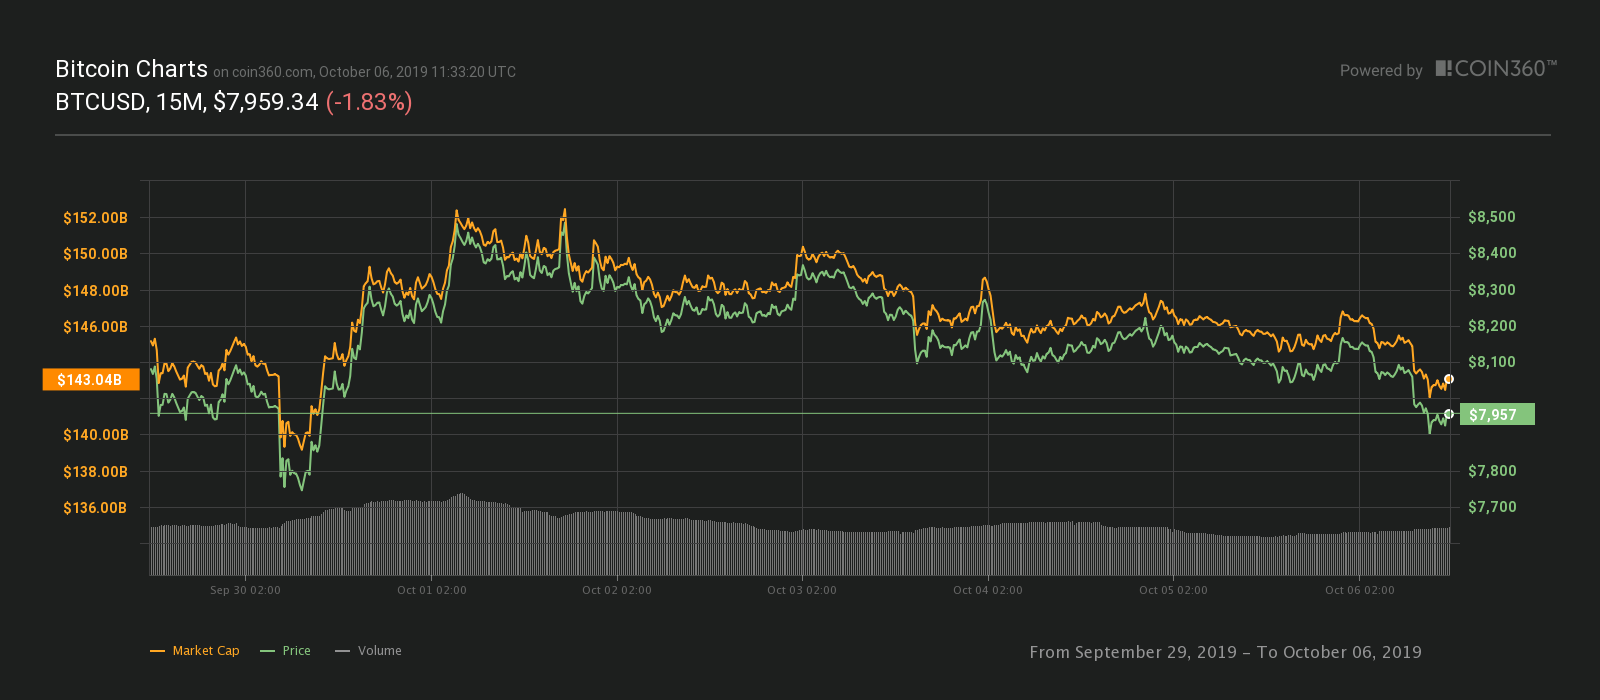The width and height of the screenshot is (1600, 700).
Task: Select the Oct 04 02:00 time label
Action: click(x=988, y=590)
